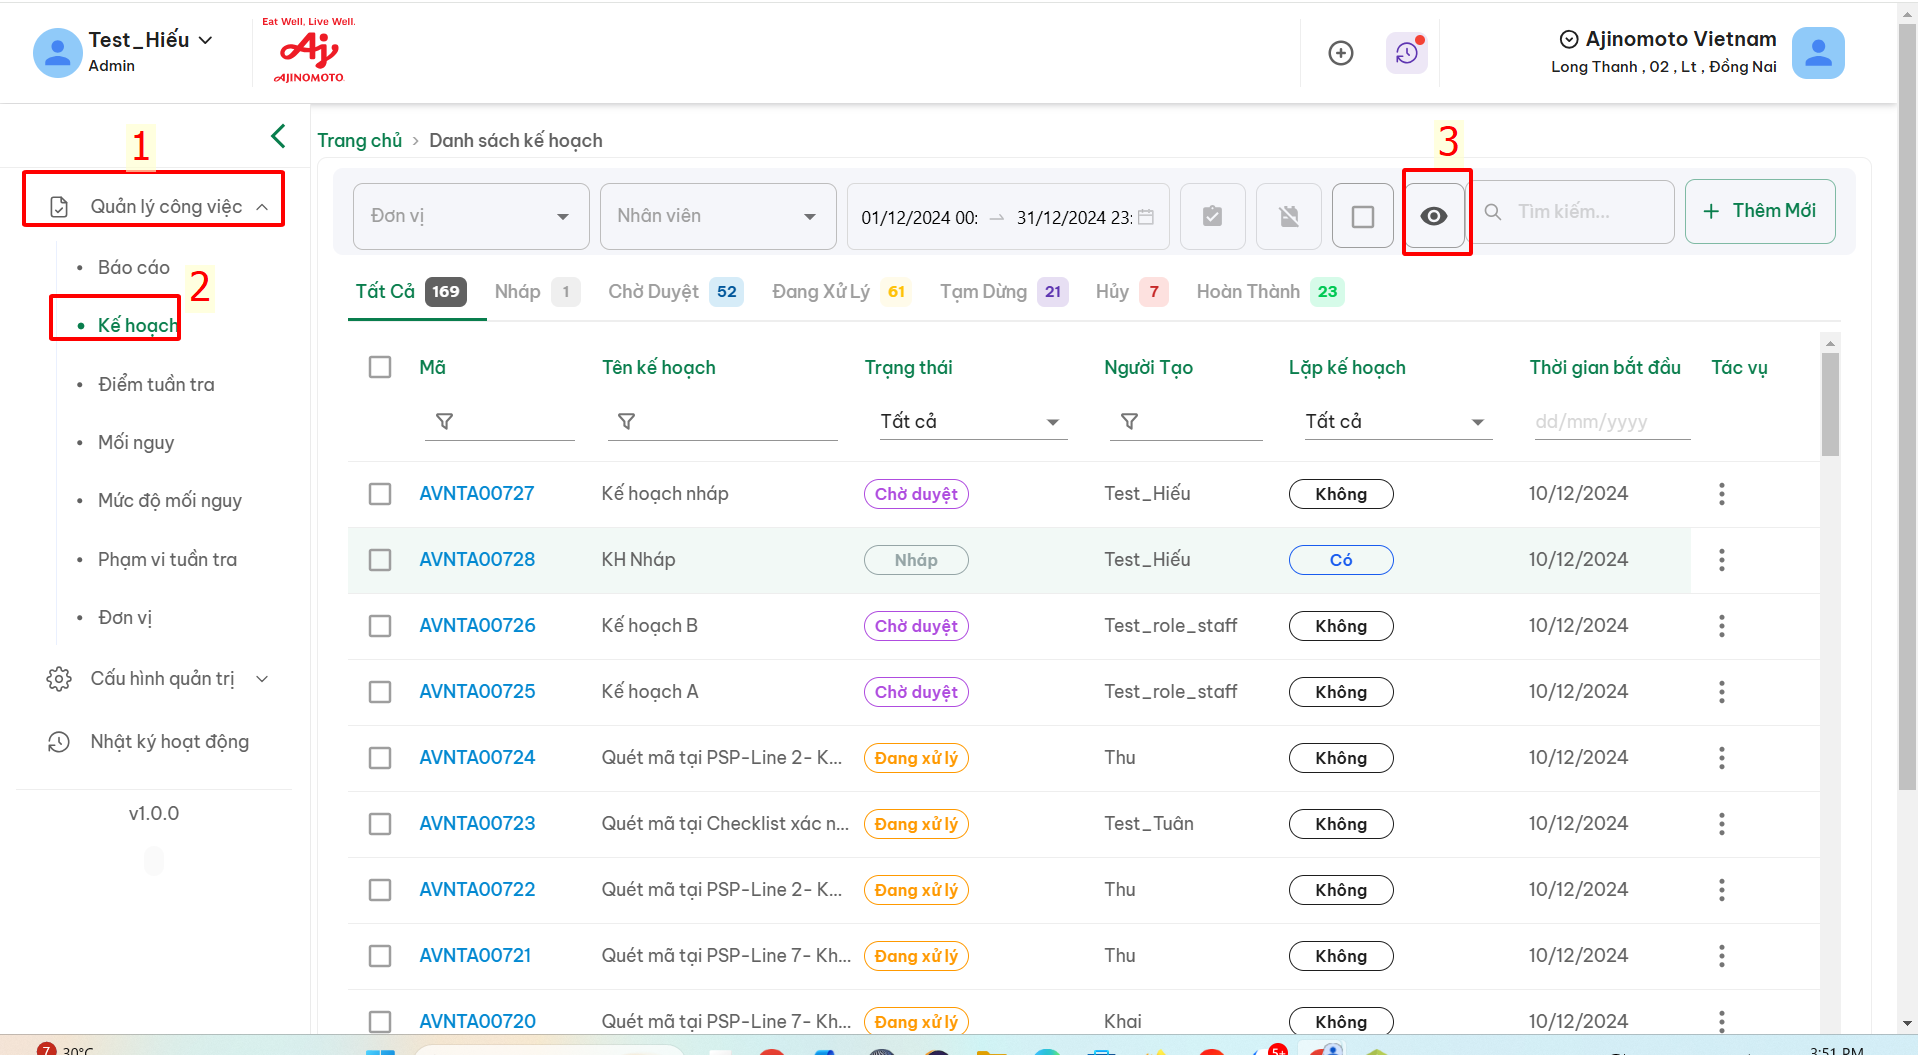Check the box for row AVNTA00727

coord(380,494)
